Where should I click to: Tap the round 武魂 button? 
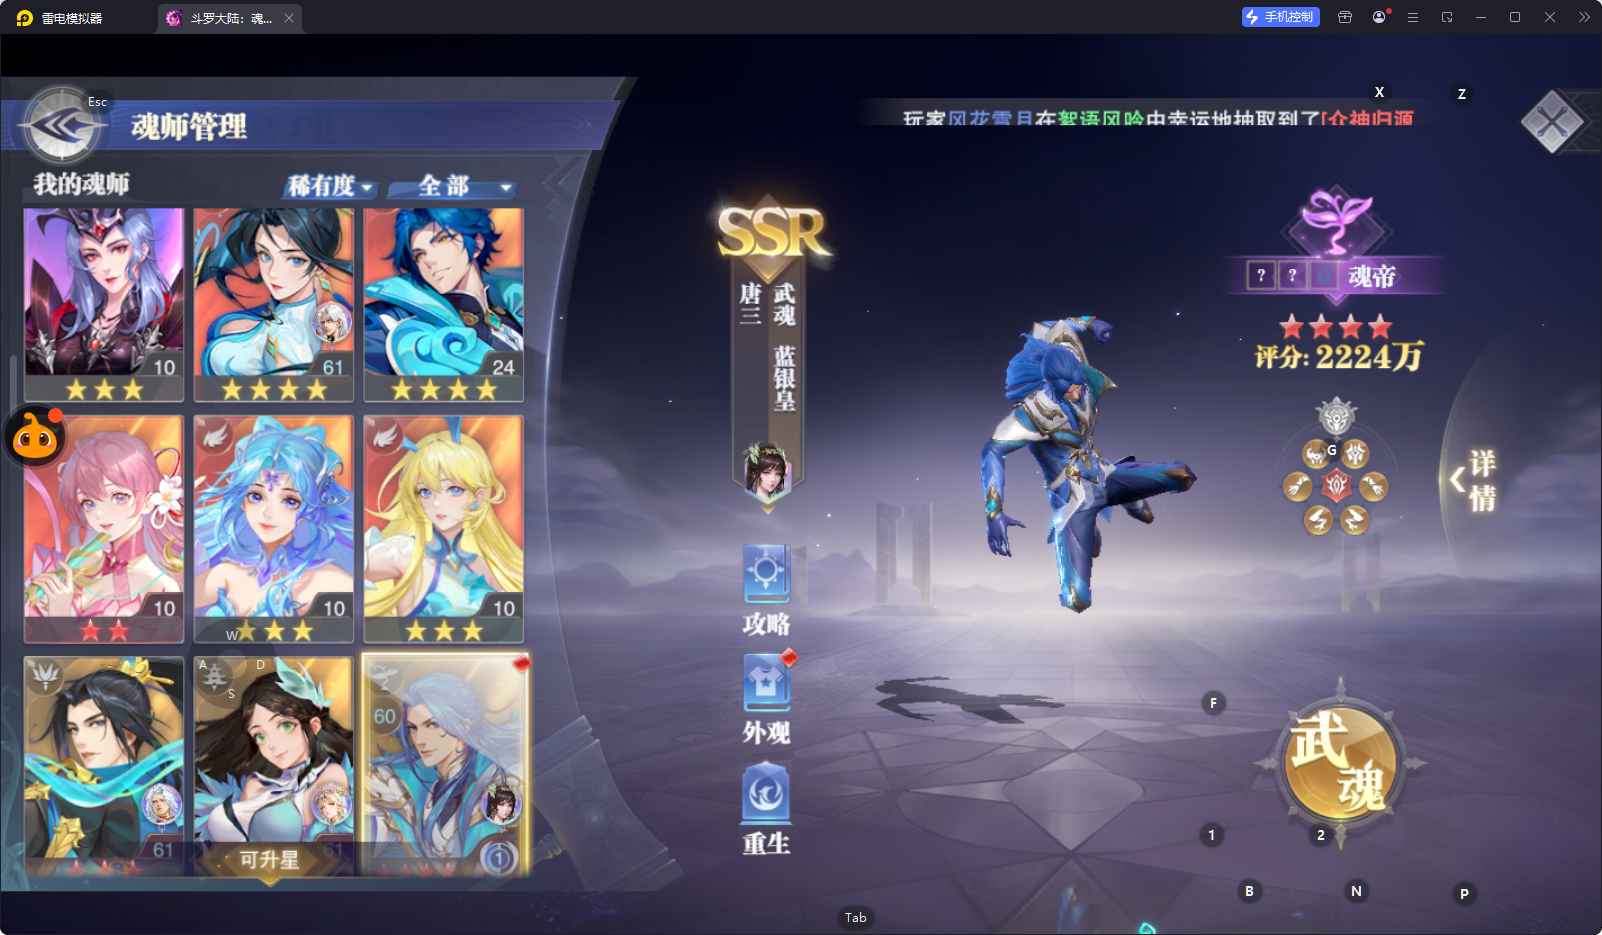point(1339,763)
